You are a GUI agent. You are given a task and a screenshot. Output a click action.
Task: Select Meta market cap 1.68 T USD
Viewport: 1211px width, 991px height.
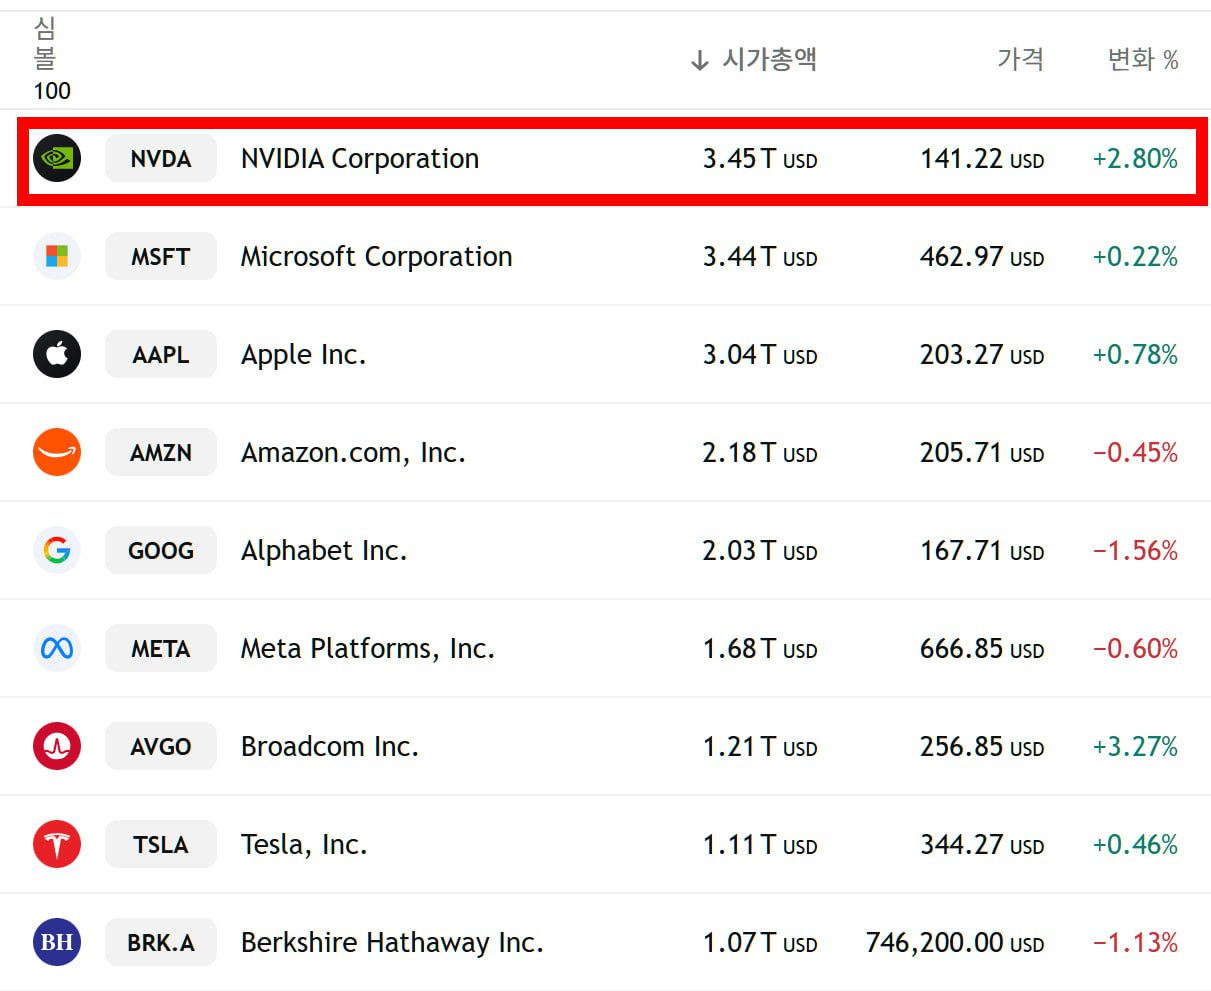pyautogui.click(x=760, y=649)
